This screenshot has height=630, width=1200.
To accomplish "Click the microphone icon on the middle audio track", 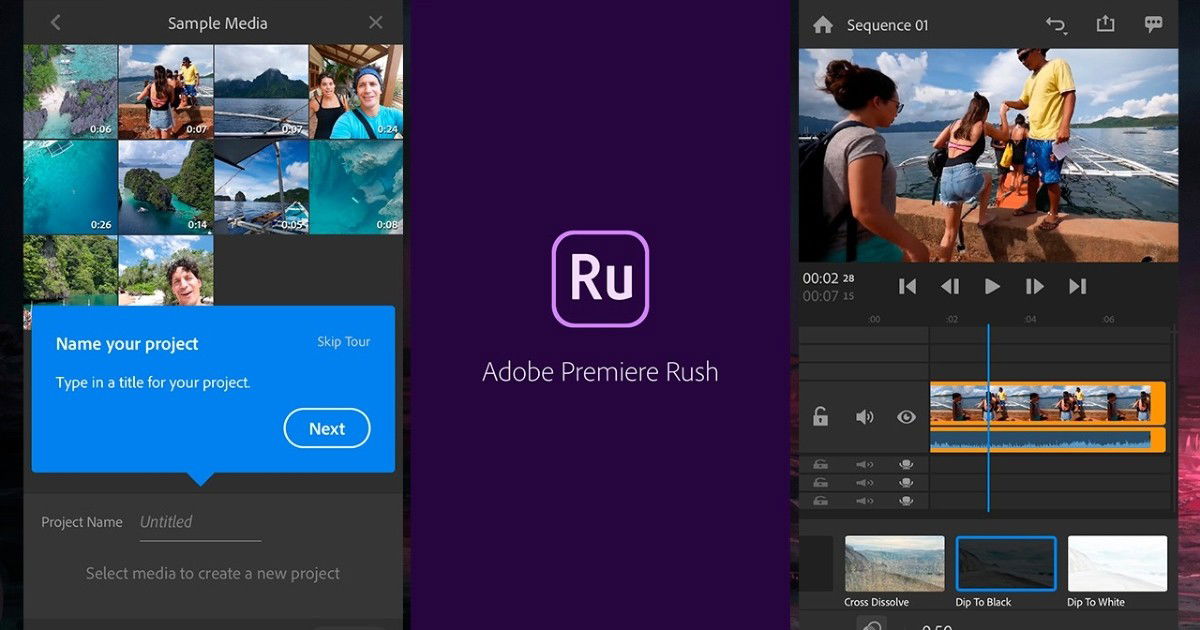I will [x=906, y=482].
